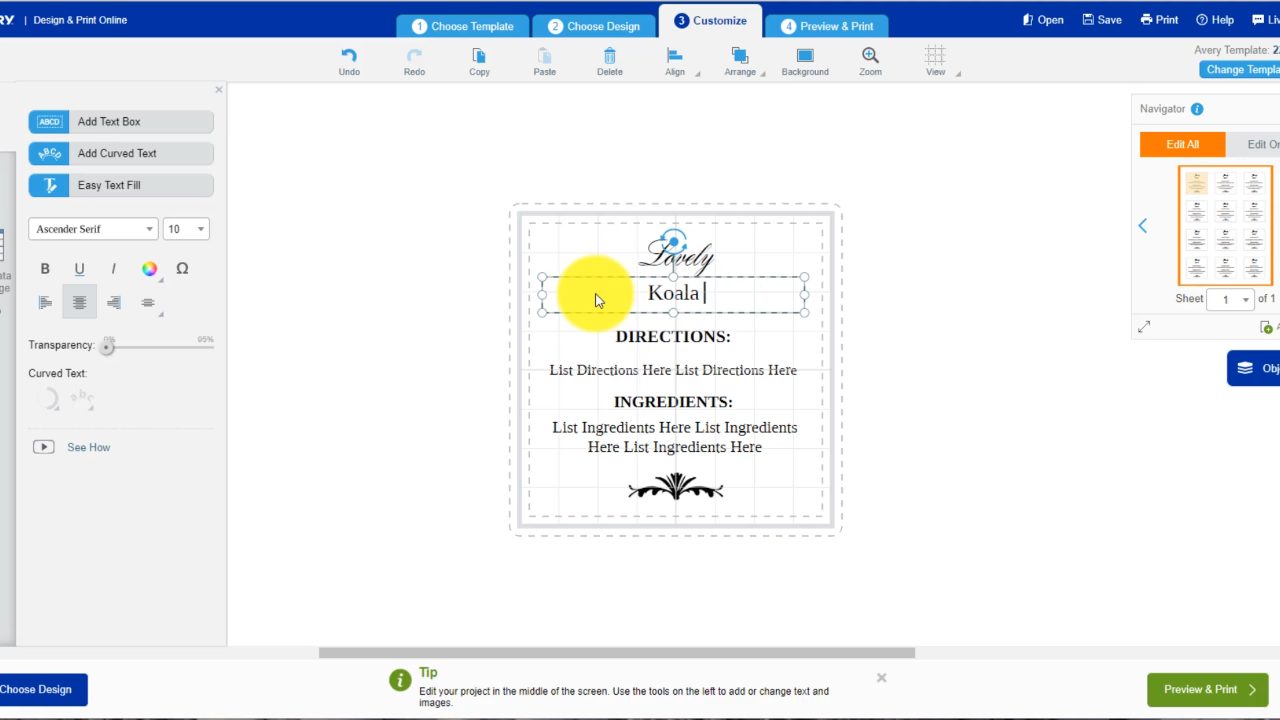Toggle underline formatting
1280x720 pixels.
[x=79, y=268]
